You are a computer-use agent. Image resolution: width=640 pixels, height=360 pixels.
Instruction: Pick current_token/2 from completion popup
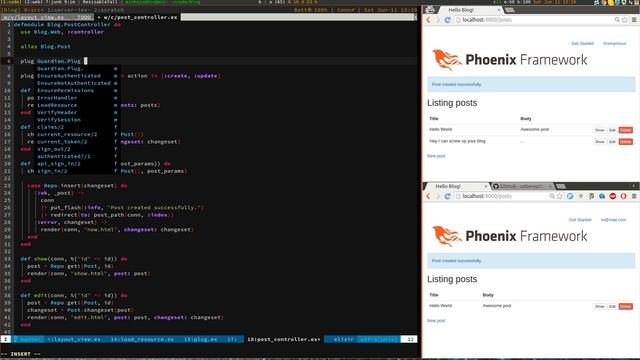pyautogui.click(x=77, y=142)
